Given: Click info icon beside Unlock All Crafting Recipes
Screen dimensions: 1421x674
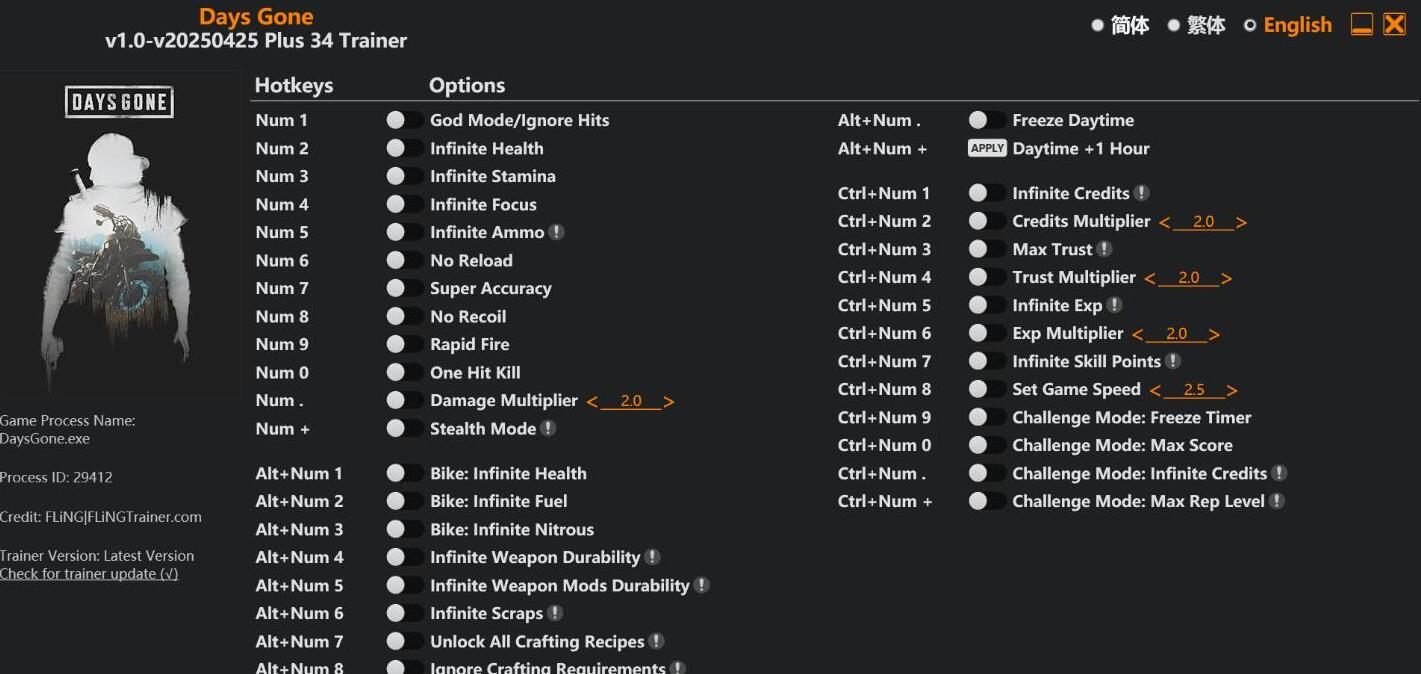Looking at the screenshot, I should coord(656,641).
